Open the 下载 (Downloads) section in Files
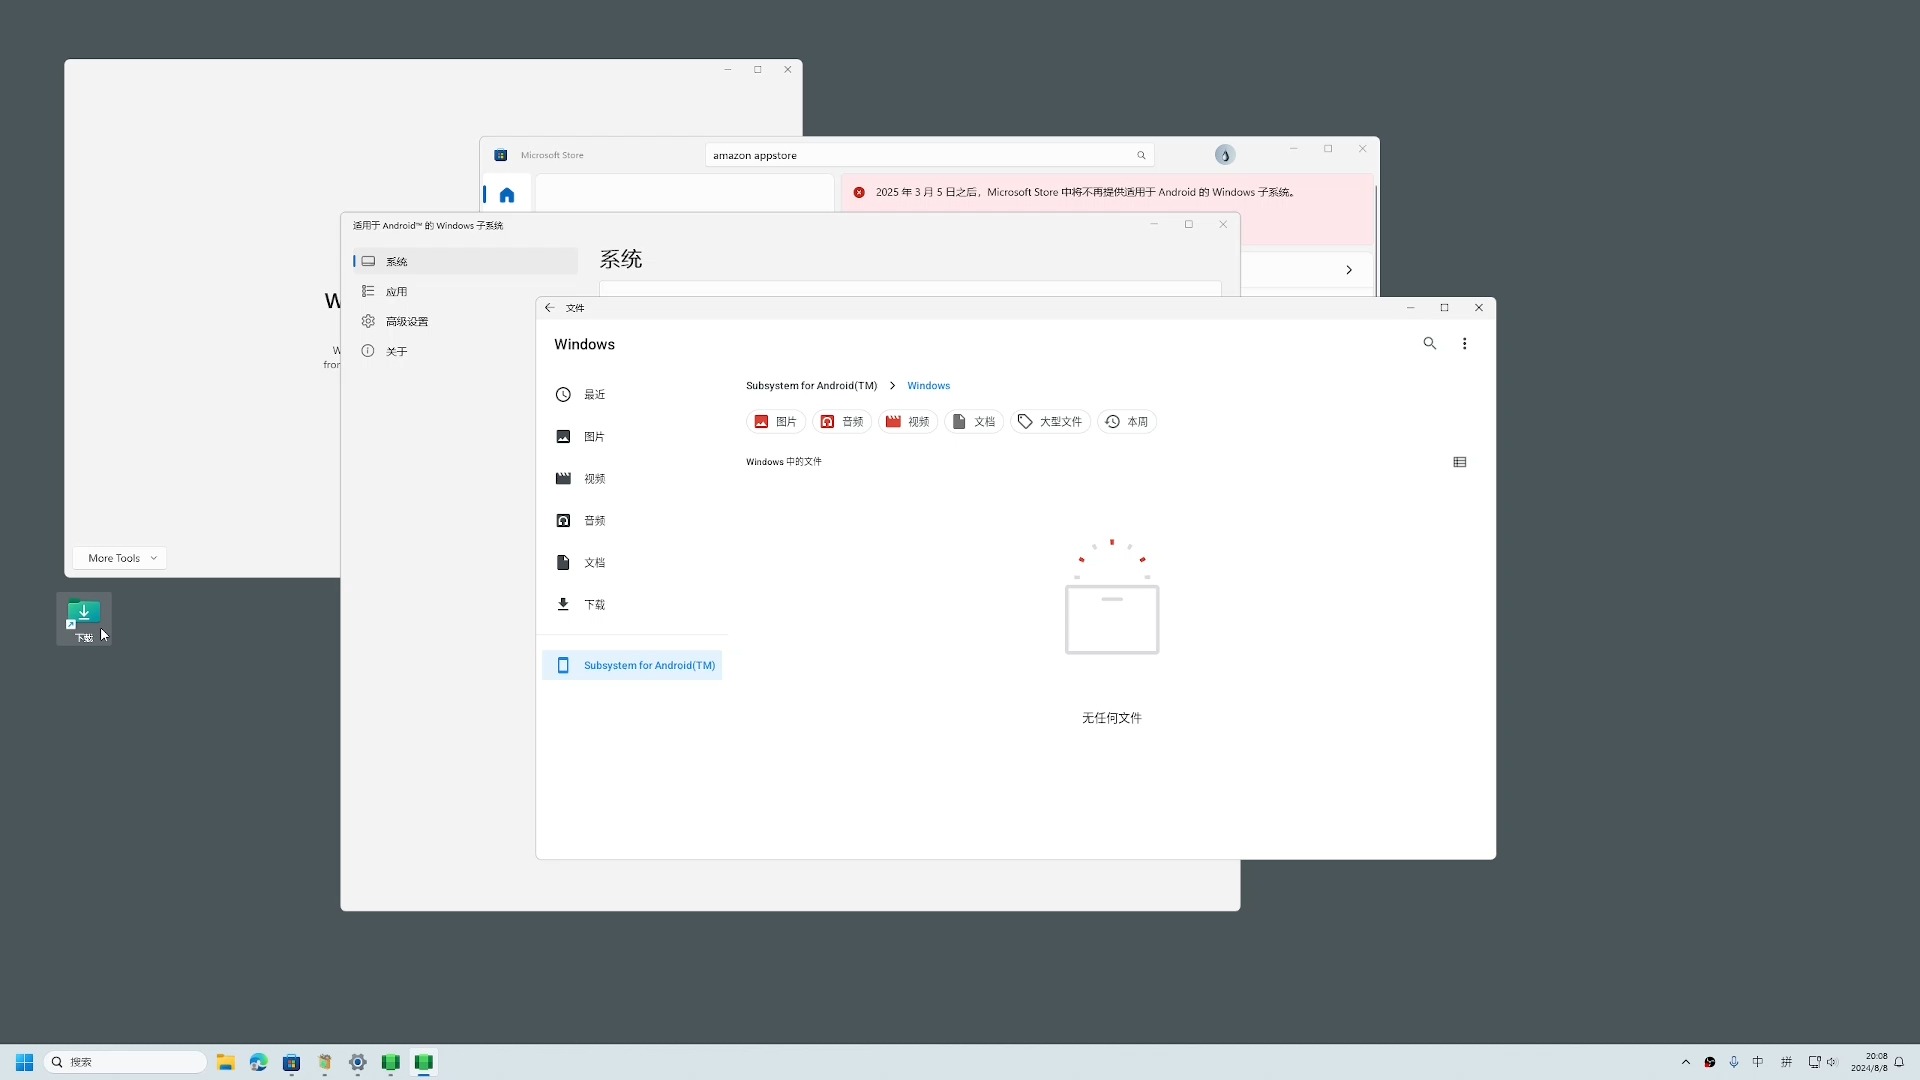Viewport: 1920px width, 1080px height. (x=594, y=604)
